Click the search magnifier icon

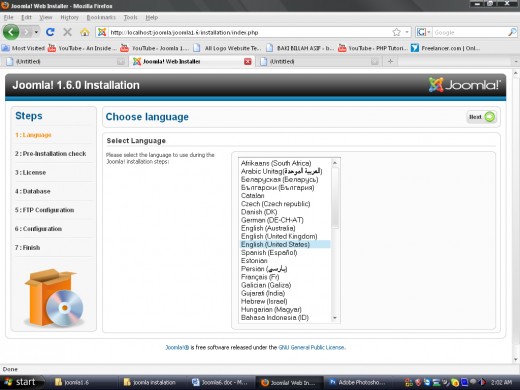coord(512,32)
